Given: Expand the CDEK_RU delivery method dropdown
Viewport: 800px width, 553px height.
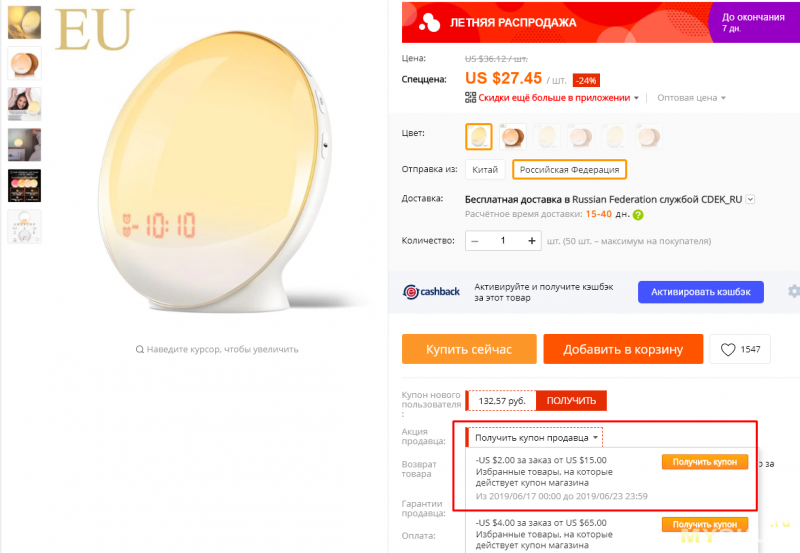Looking at the screenshot, I should click(x=750, y=199).
